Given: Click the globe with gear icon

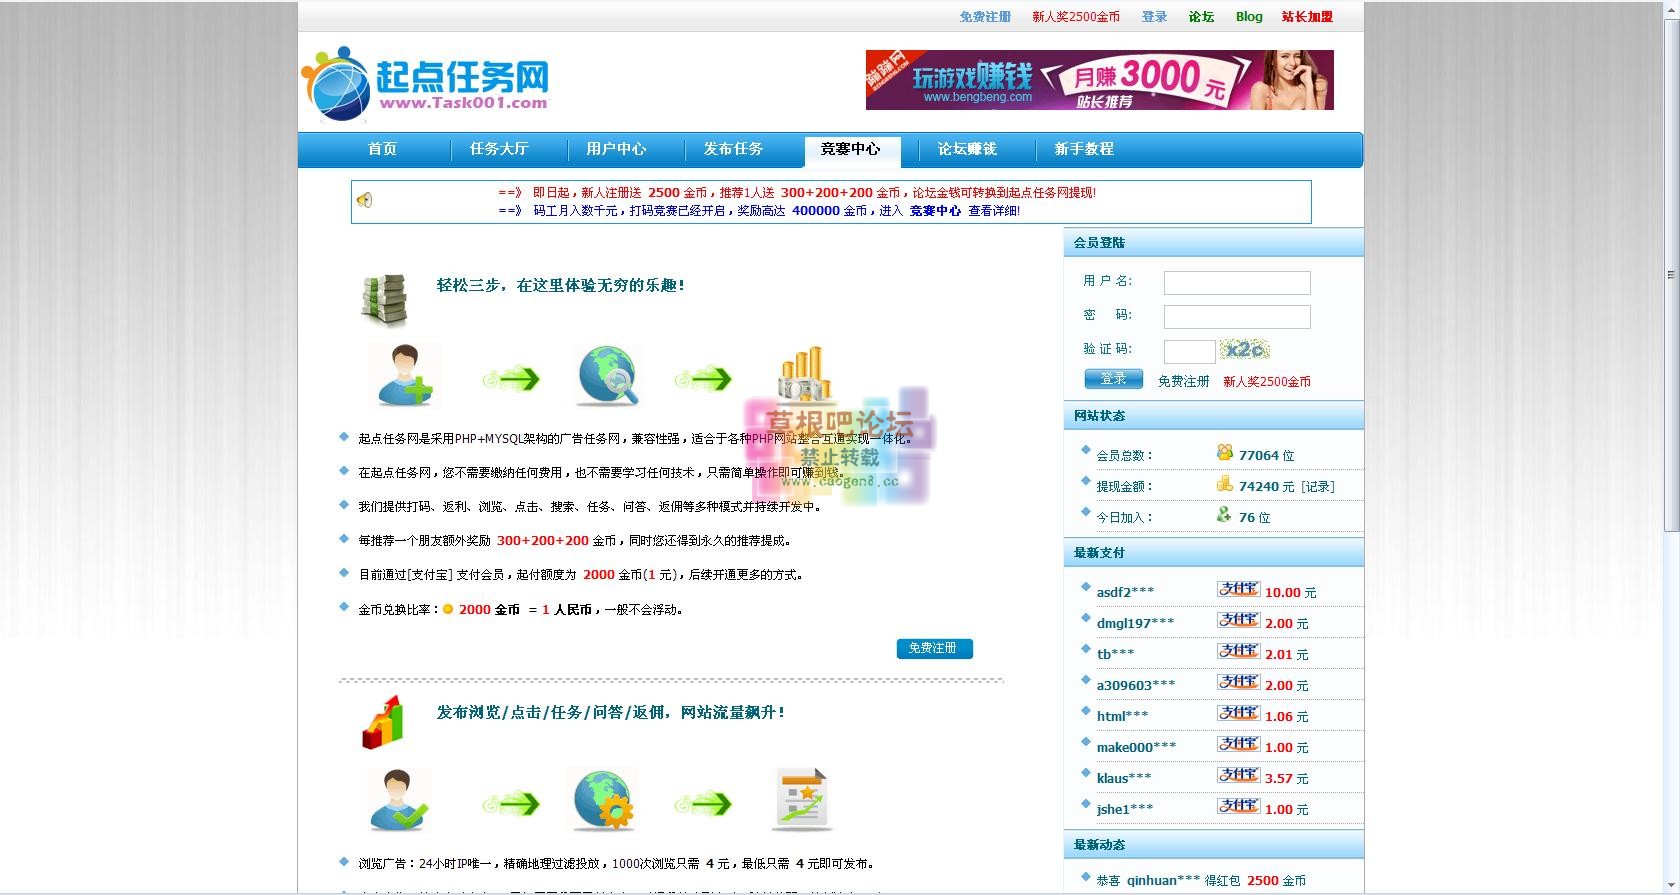Looking at the screenshot, I should pos(603,801).
